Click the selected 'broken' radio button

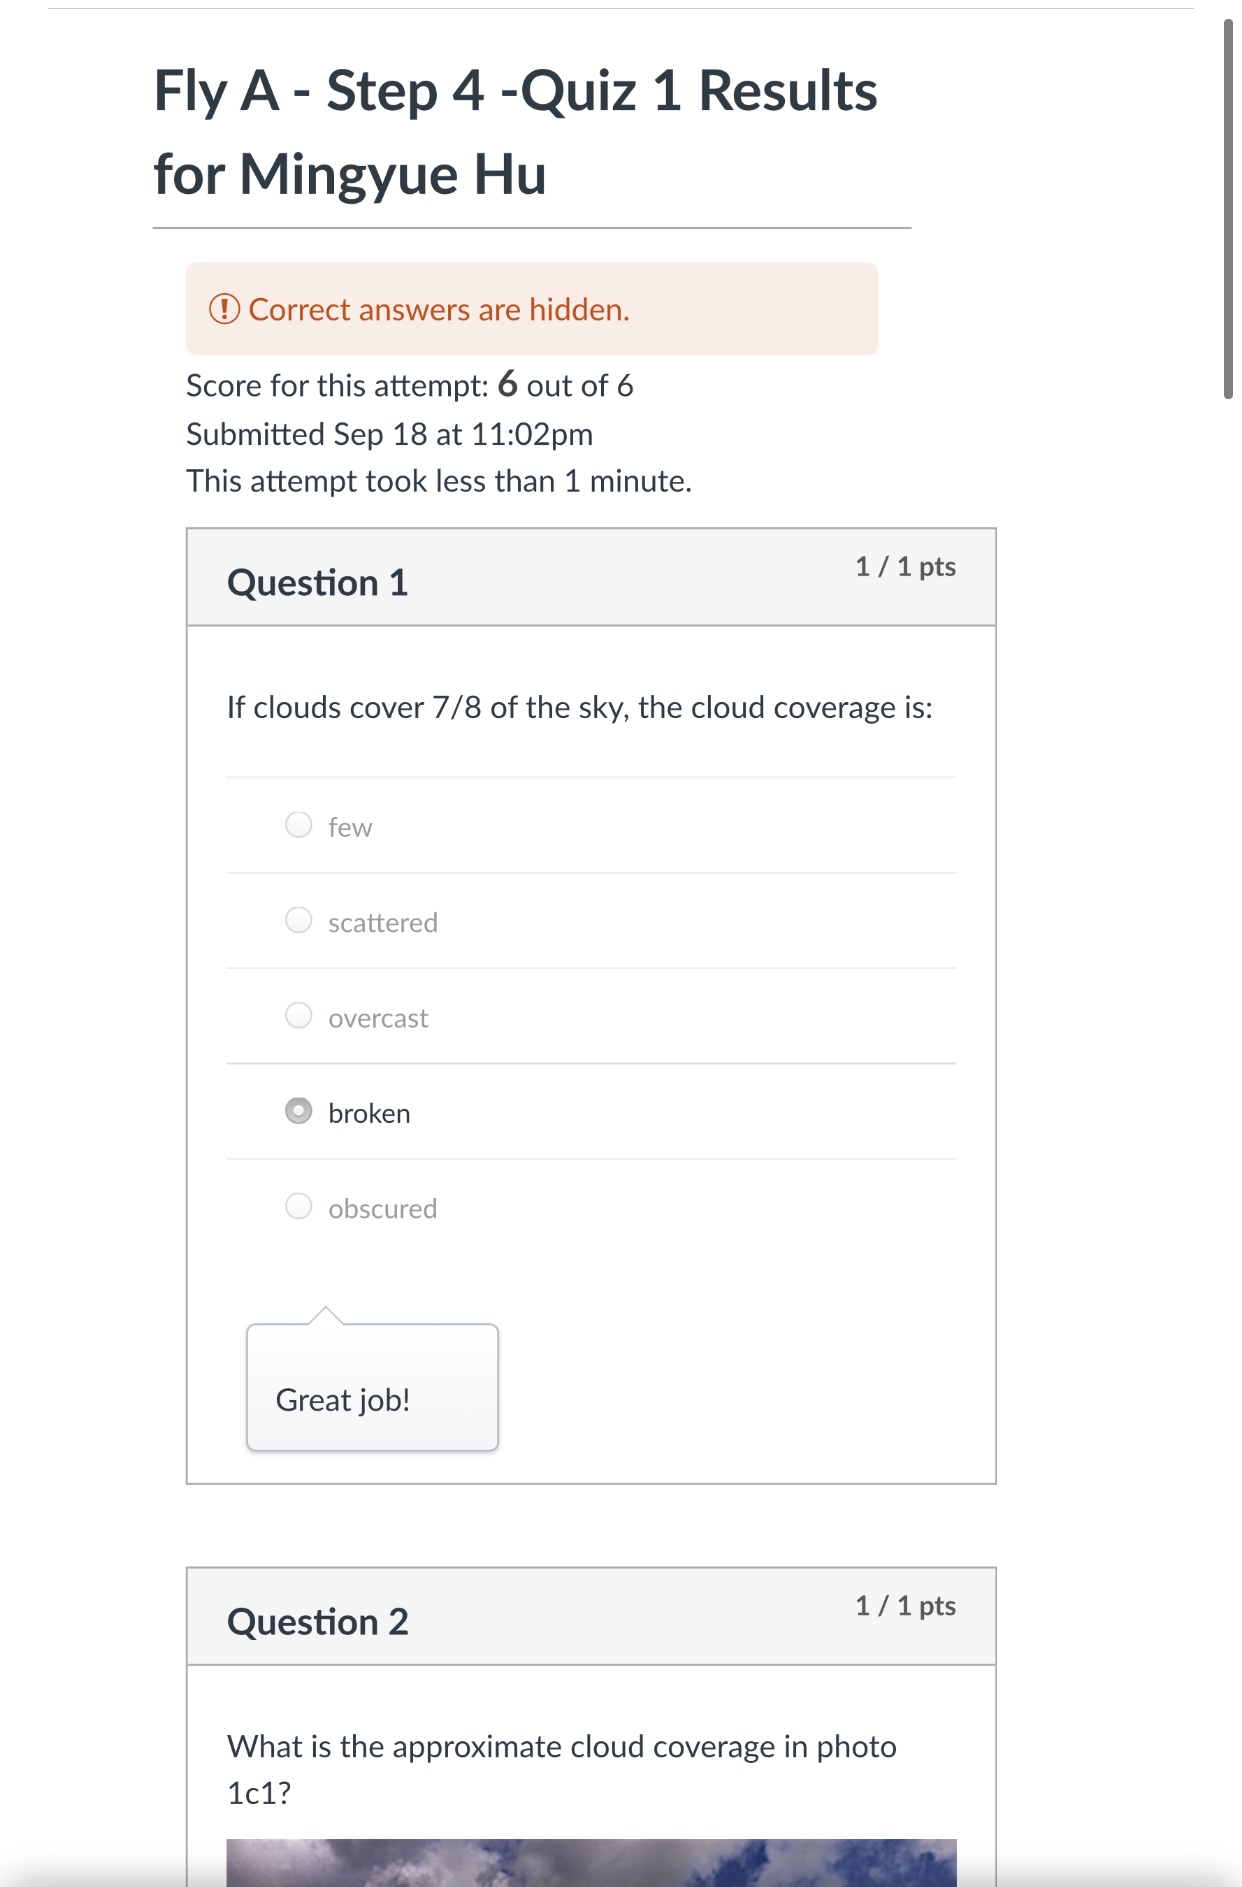point(299,1111)
